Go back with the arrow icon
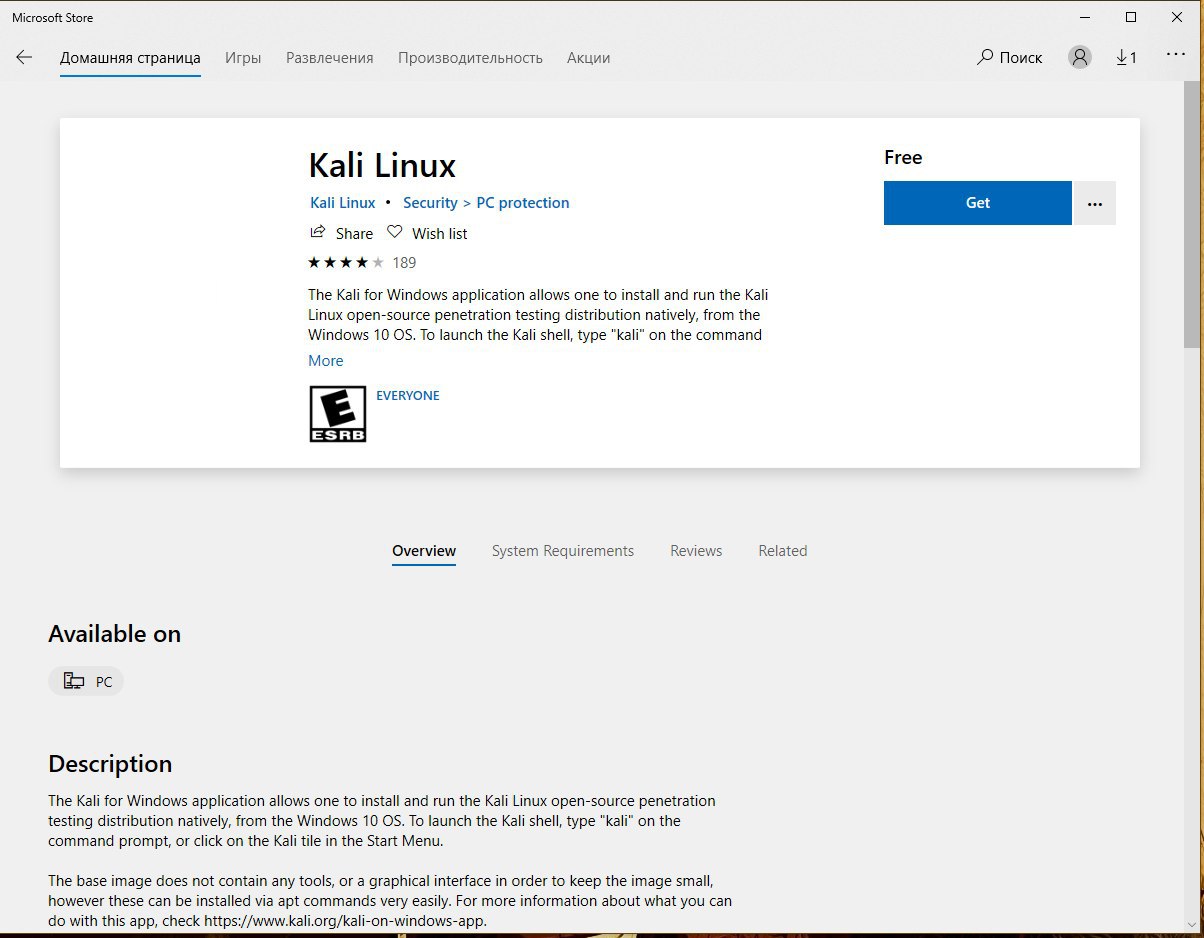The image size is (1204, 938). (x=24, y=57)
